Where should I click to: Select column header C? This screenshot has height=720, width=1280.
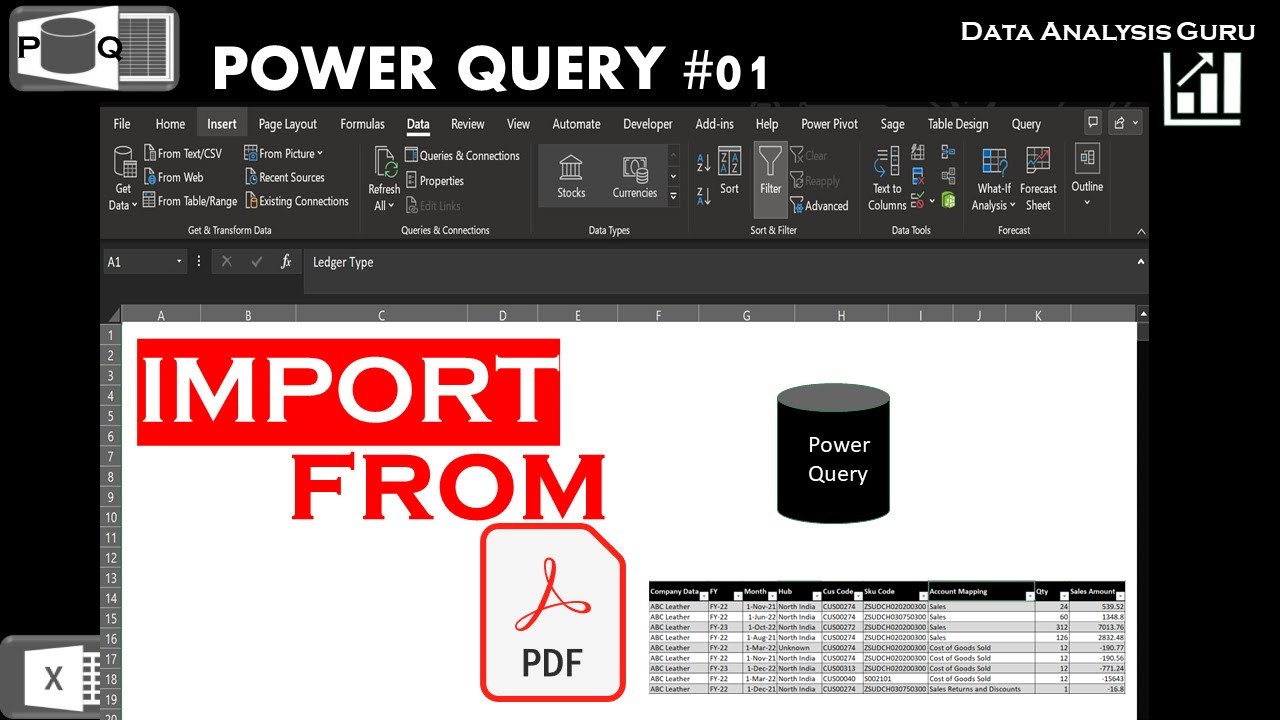tap(381, 315)
